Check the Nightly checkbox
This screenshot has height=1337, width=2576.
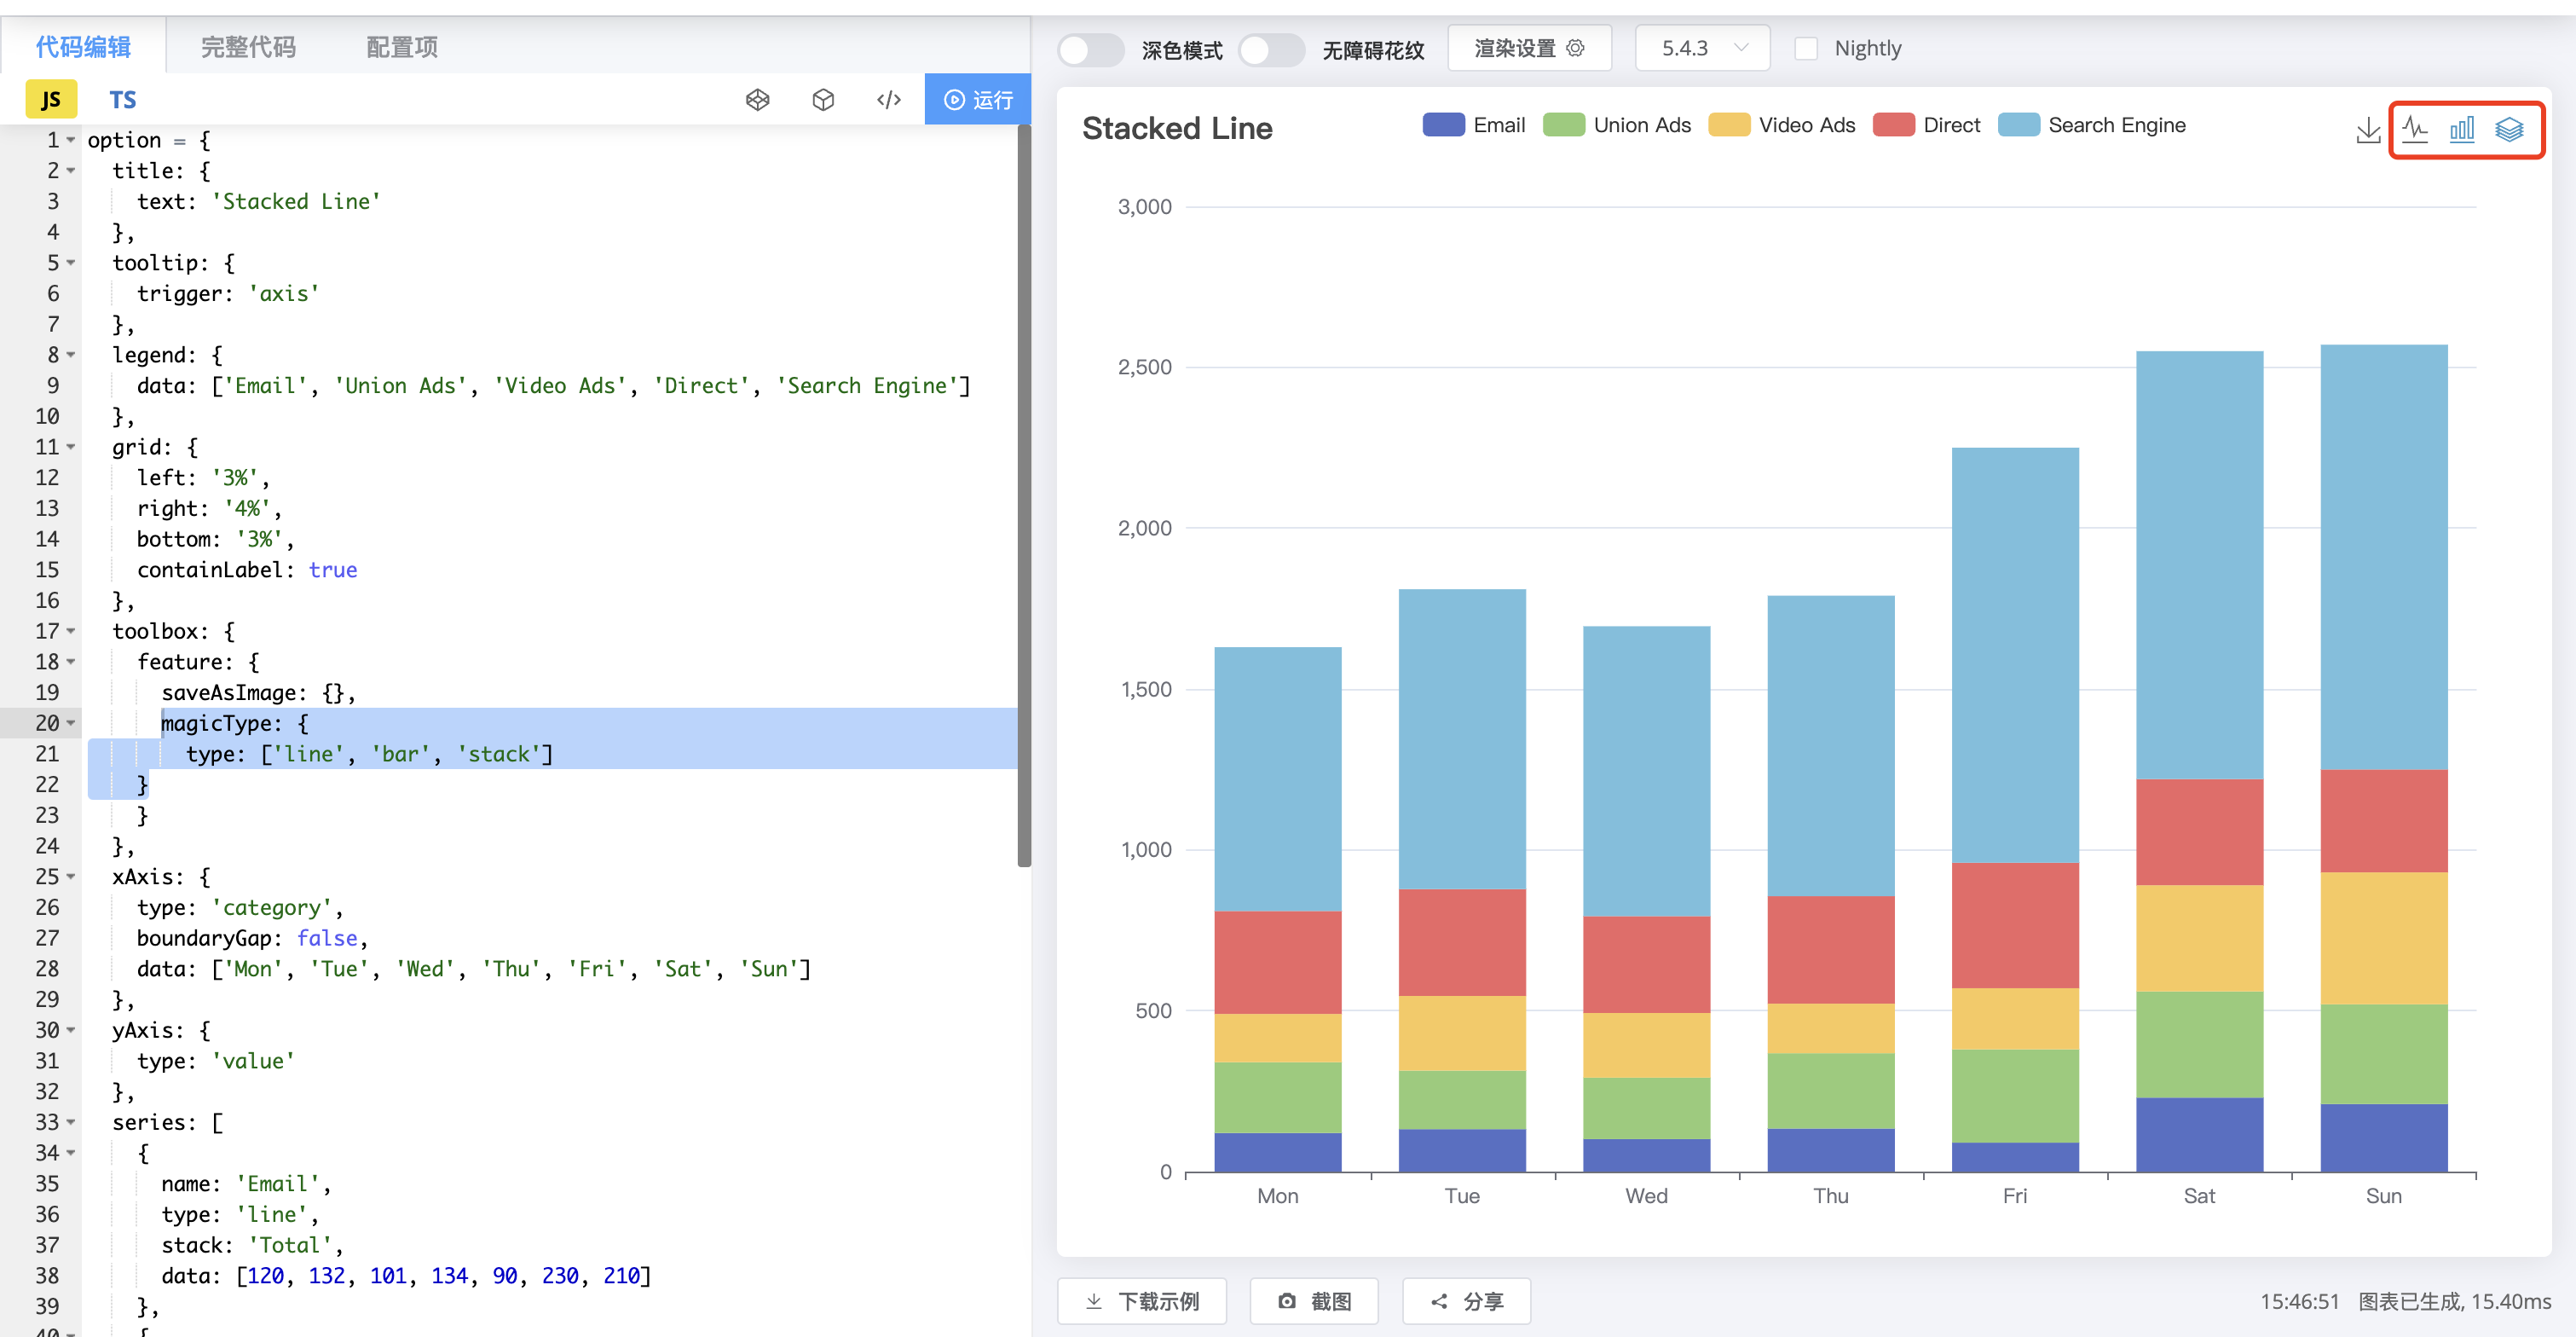coord(1806,47)
